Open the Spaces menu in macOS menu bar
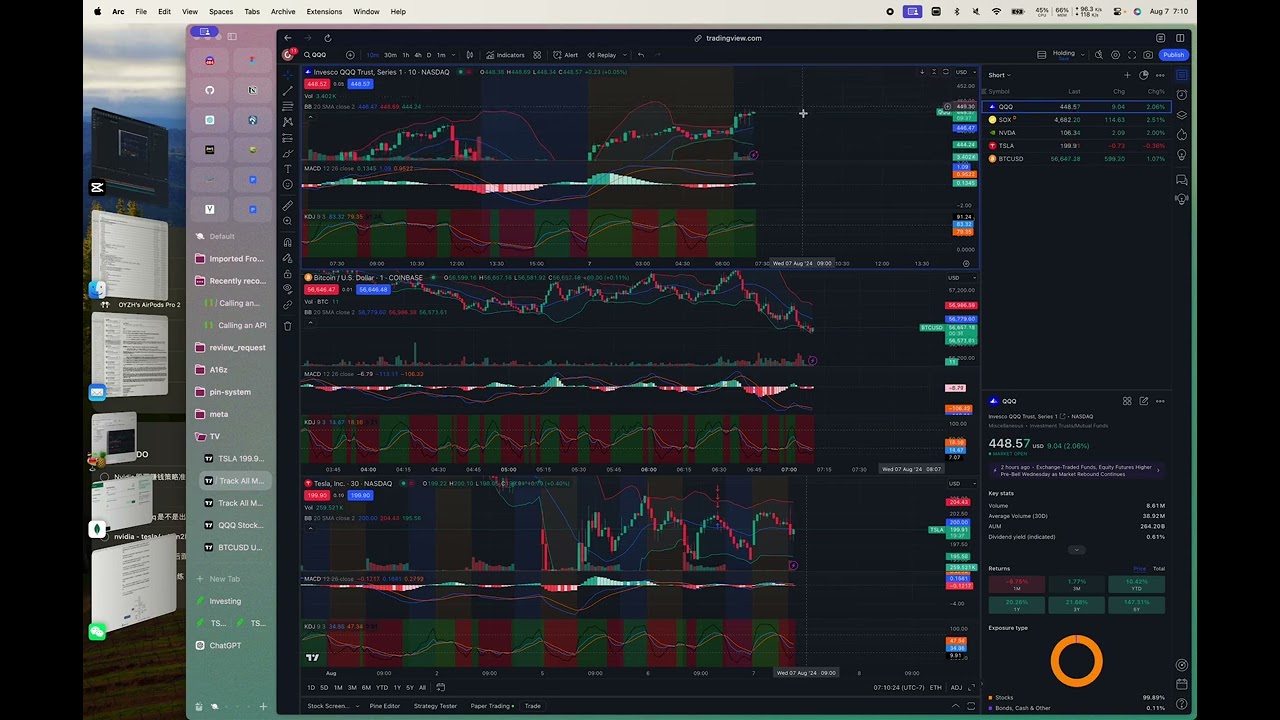Screen dimensions: 1280x720 [x=221, y=11]
